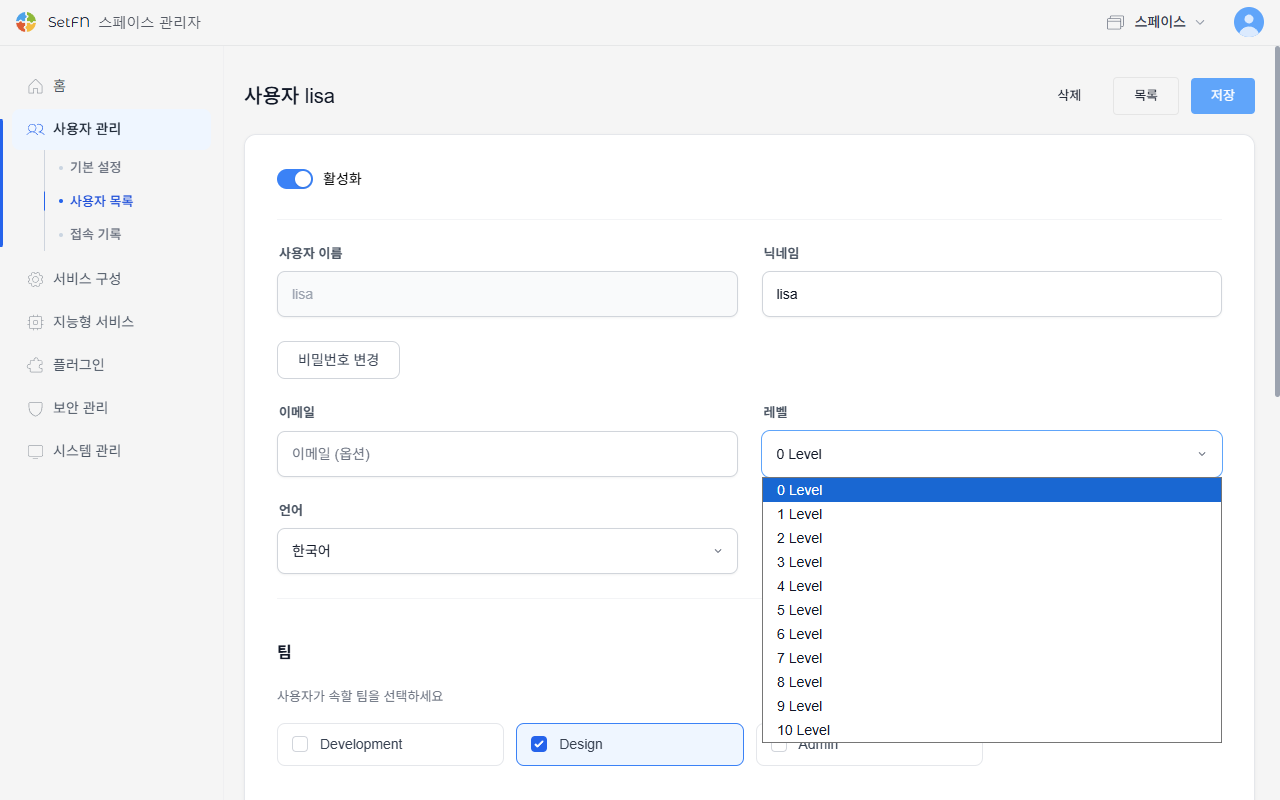Select 9 Level option
This screenshot has width=1280, height=800.
click(992, 706)
